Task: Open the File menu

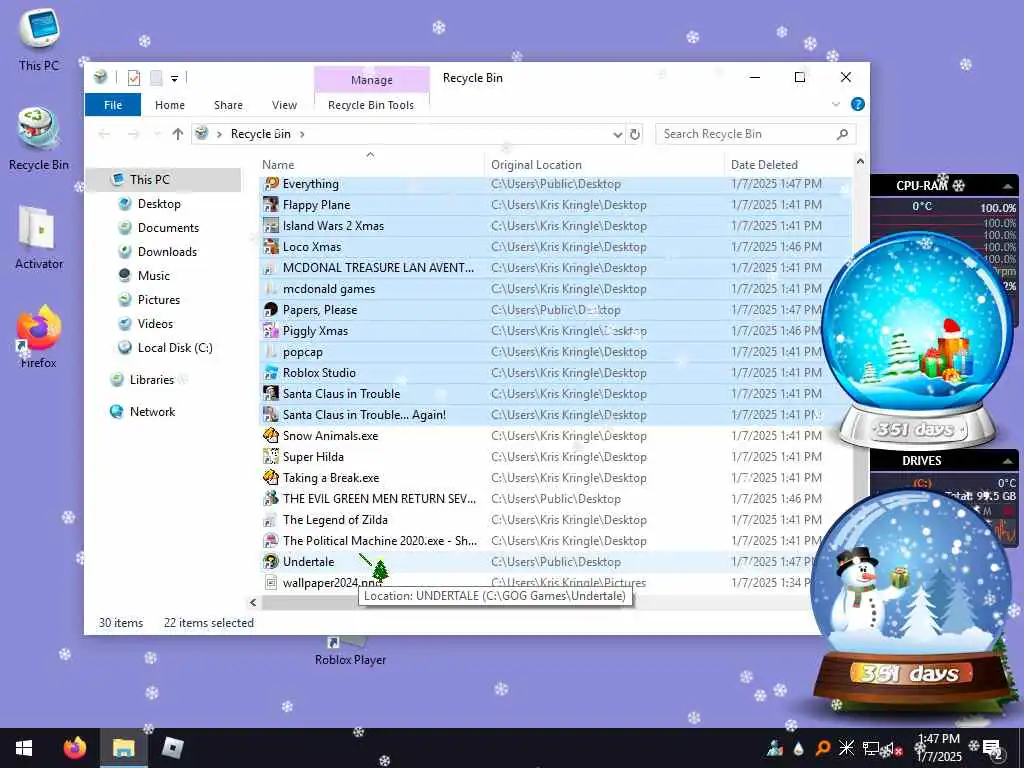Action: 113,105
